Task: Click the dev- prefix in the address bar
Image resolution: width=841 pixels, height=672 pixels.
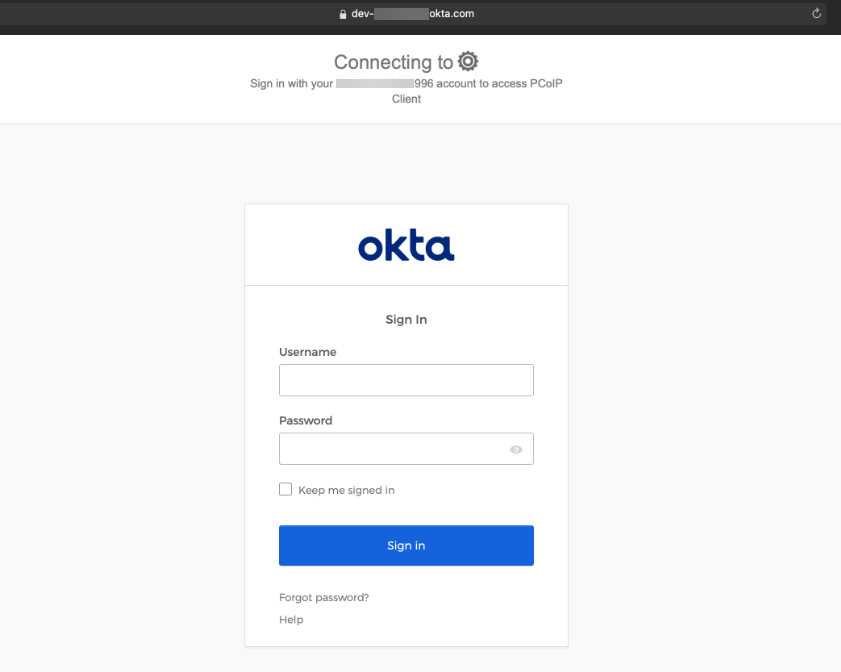Action: [363, 13]
